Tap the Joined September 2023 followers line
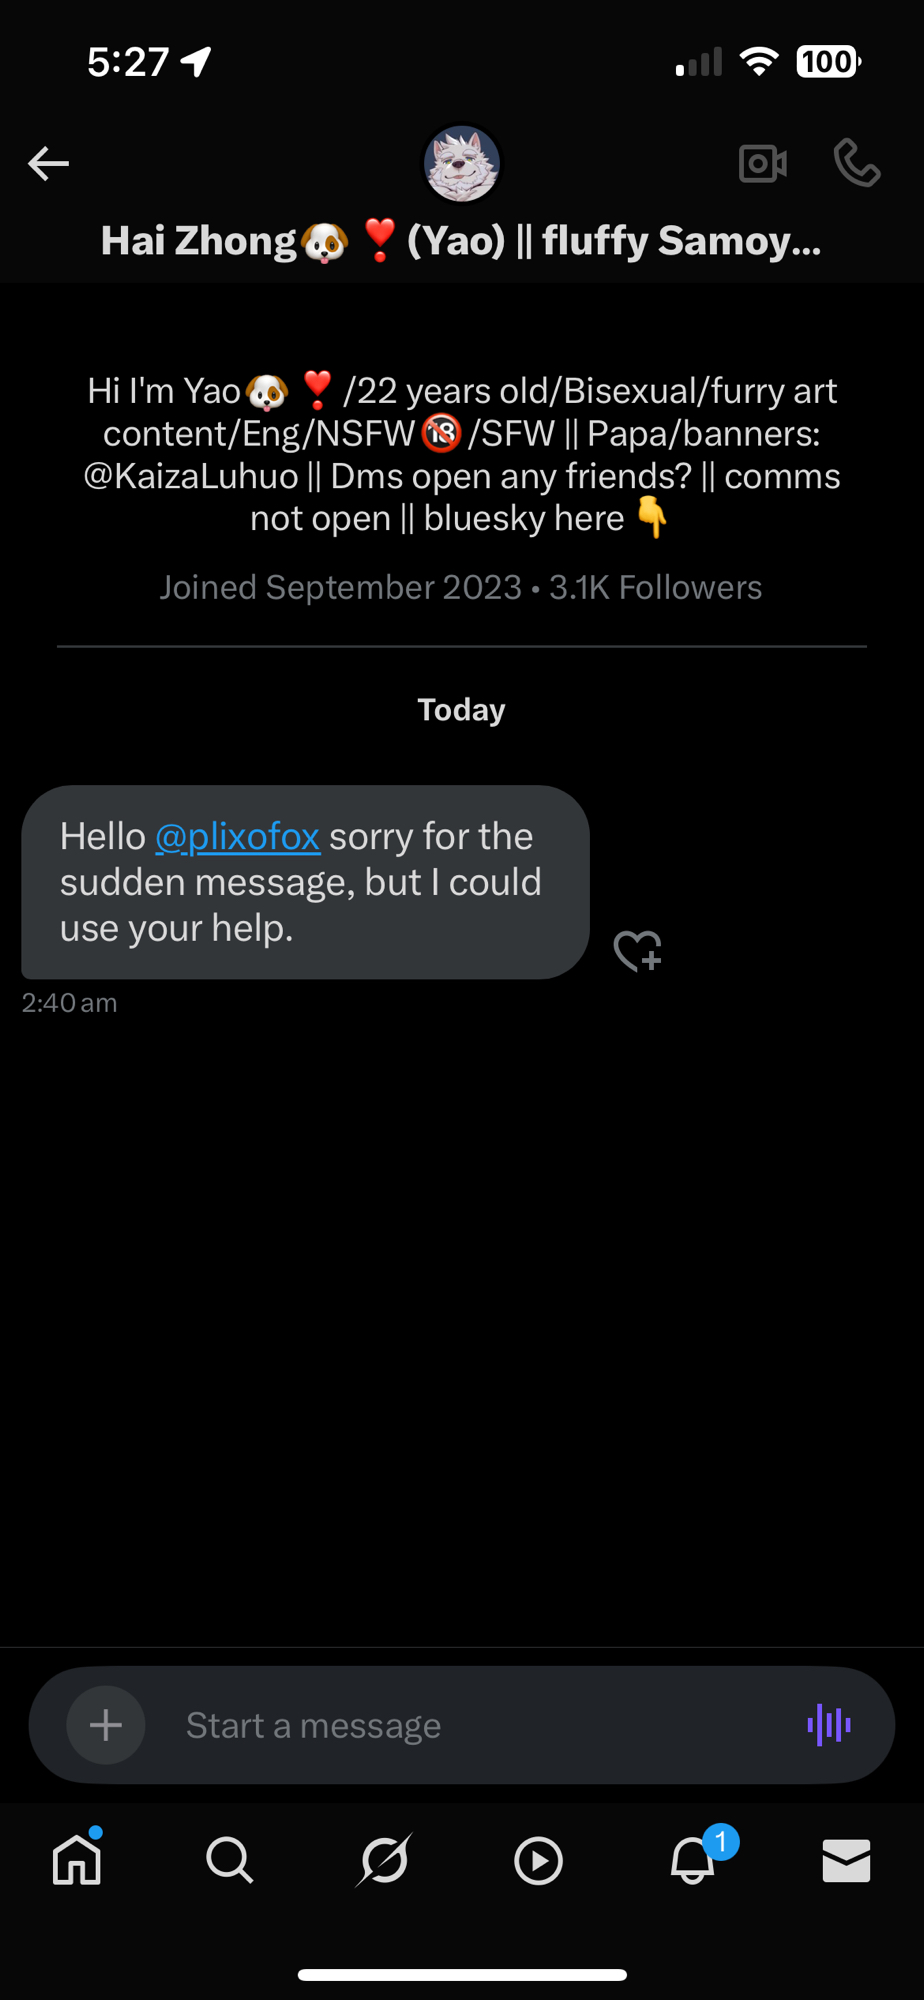 (461, 587)
